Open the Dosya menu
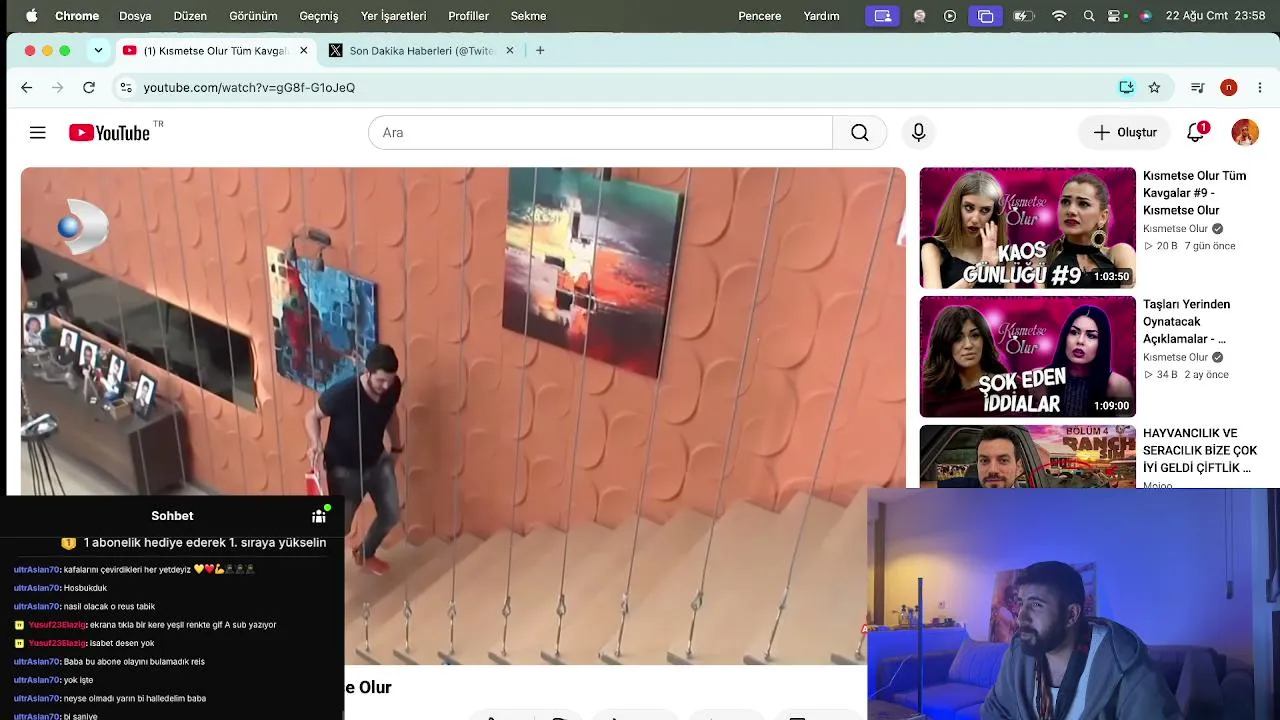1280x720 pixels. point(135,16)
